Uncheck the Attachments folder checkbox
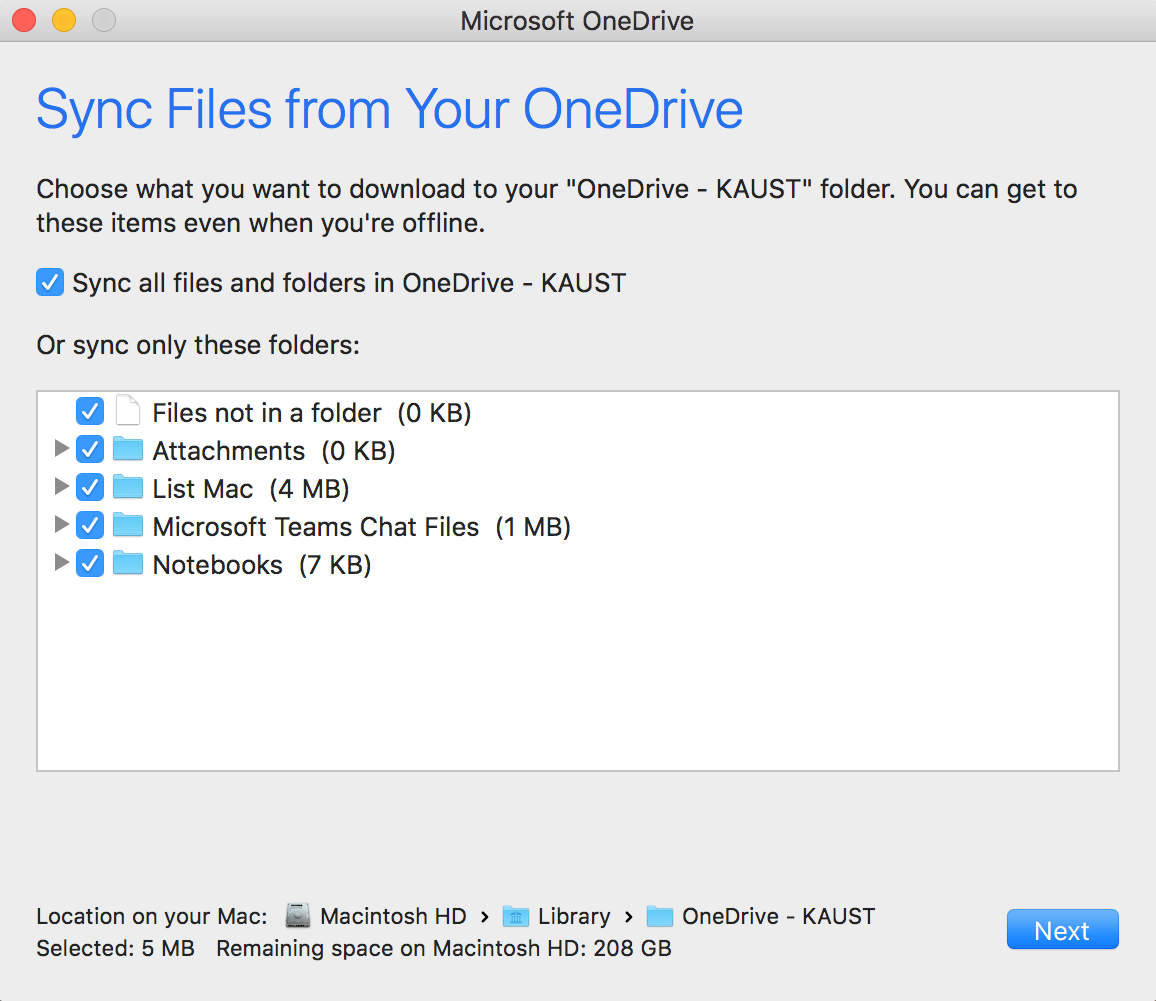This screenshot has width=1156, height=1001. pyautogui.click(x=90, y=449)
